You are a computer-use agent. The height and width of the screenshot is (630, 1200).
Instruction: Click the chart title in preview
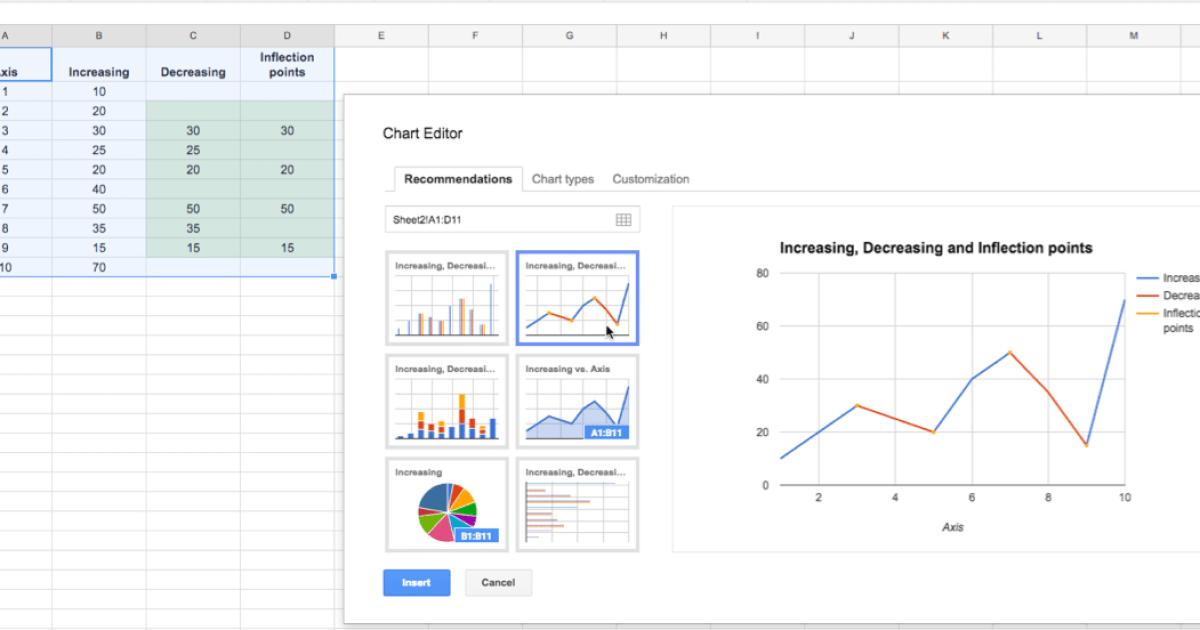[x=935, y=247]
